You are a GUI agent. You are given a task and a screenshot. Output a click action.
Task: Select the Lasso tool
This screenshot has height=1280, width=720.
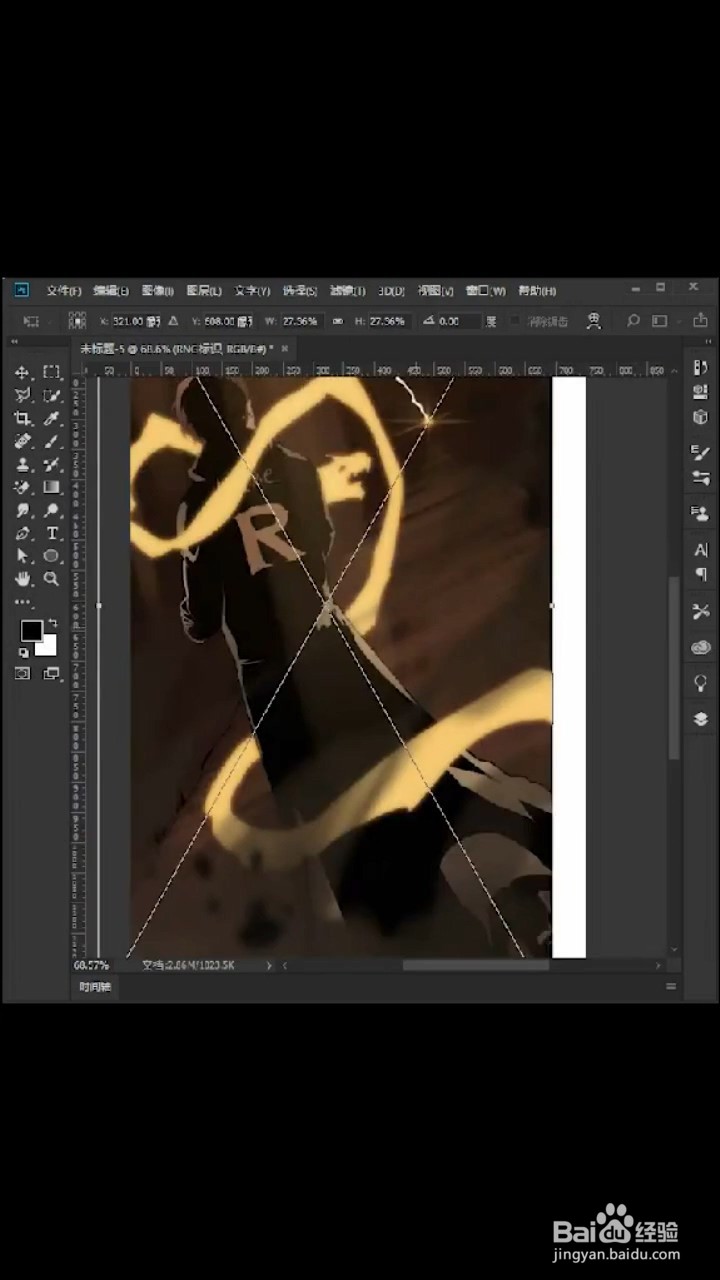click(x=22, y=395)
